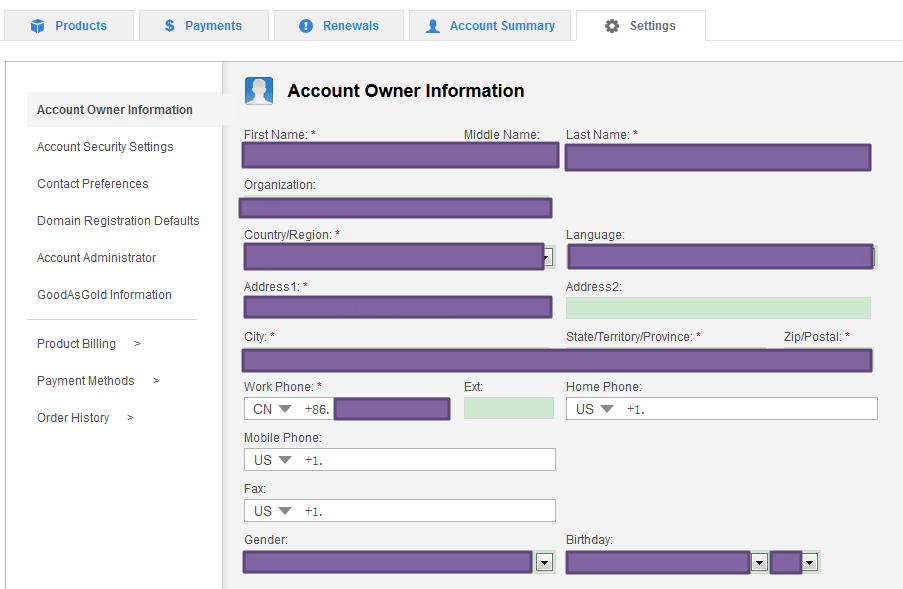Click the Work Phone Ext field
This screenshot has height=589, width=903.
pos(508,408)
